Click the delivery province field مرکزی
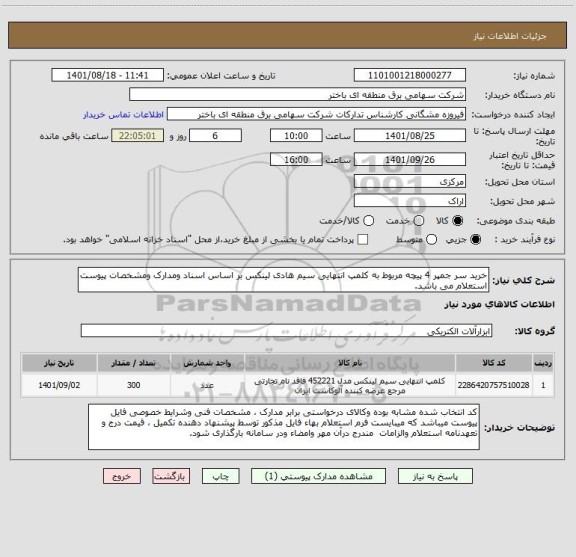Image resolution: width=576 pixels, height=557 pixels. [x=410, y=182]
